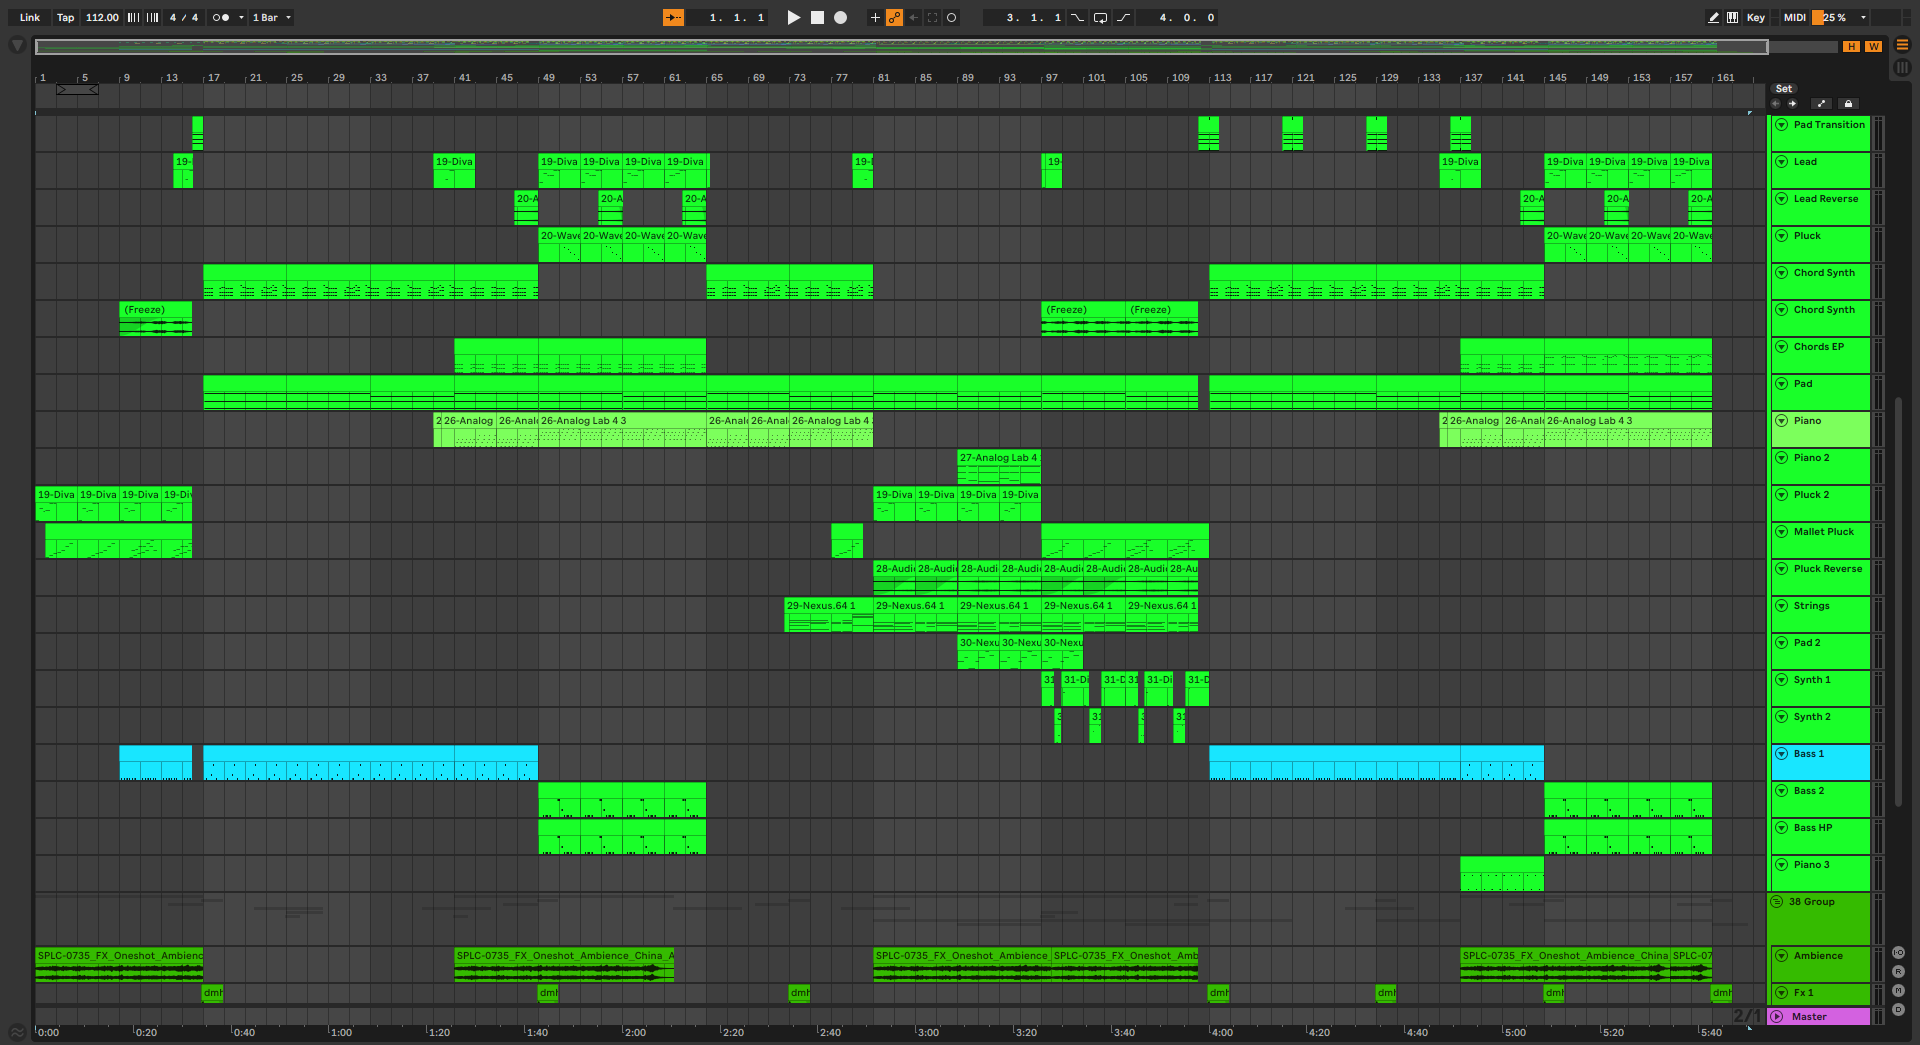Click the H optimize height button
Screen dimensions: 1920x1045
pos(1851,47)
